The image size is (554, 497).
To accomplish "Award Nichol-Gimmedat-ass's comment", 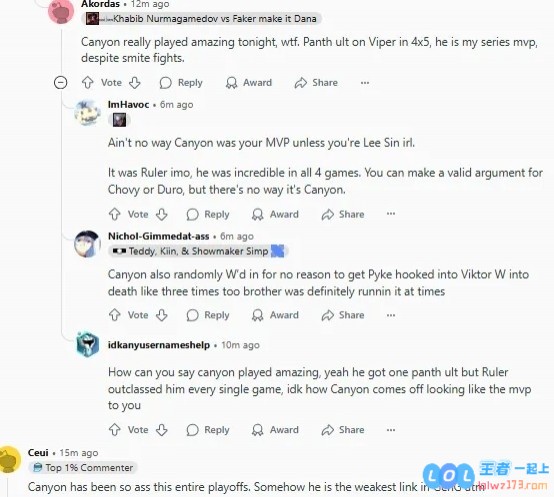I will point(275,315).
